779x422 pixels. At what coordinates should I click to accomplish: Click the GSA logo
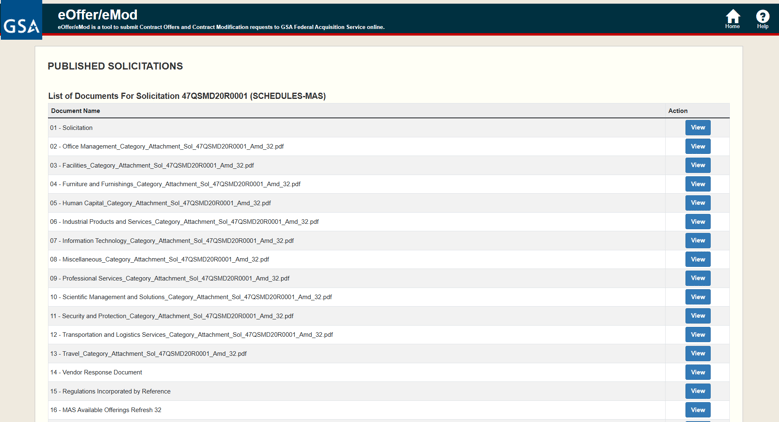click(21, 20)
